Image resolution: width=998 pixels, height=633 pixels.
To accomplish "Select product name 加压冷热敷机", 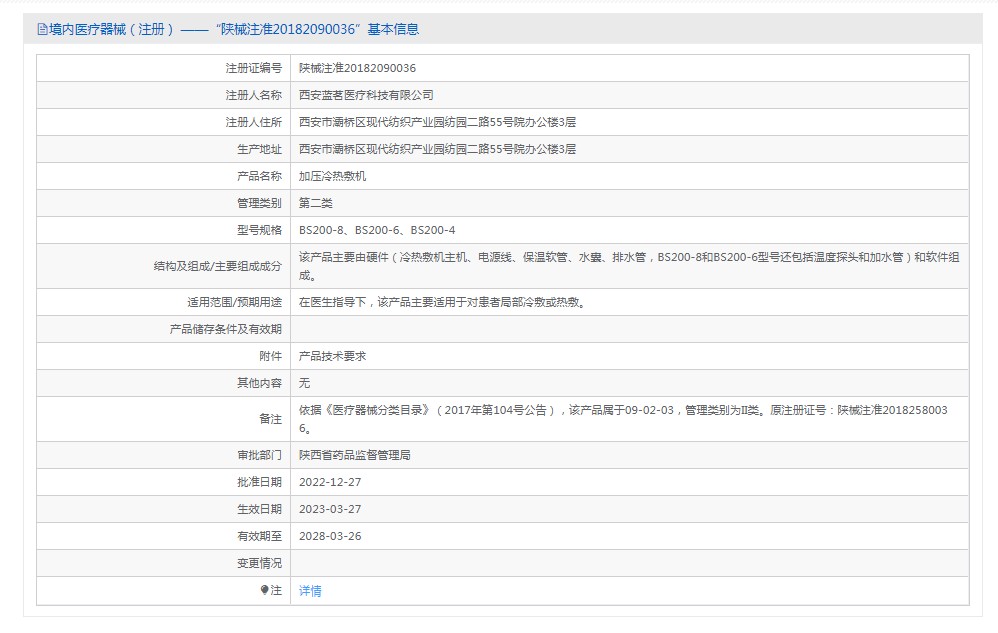I will coord(332,176).
